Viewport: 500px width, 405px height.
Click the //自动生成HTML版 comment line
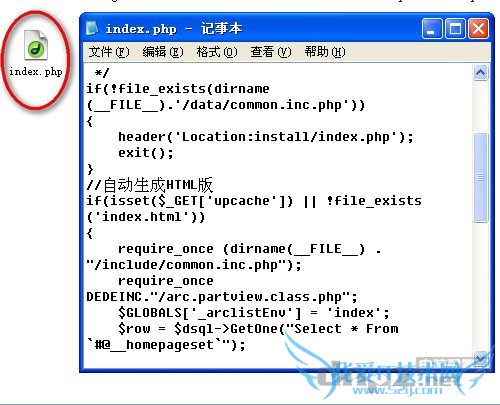click(149, 185)
